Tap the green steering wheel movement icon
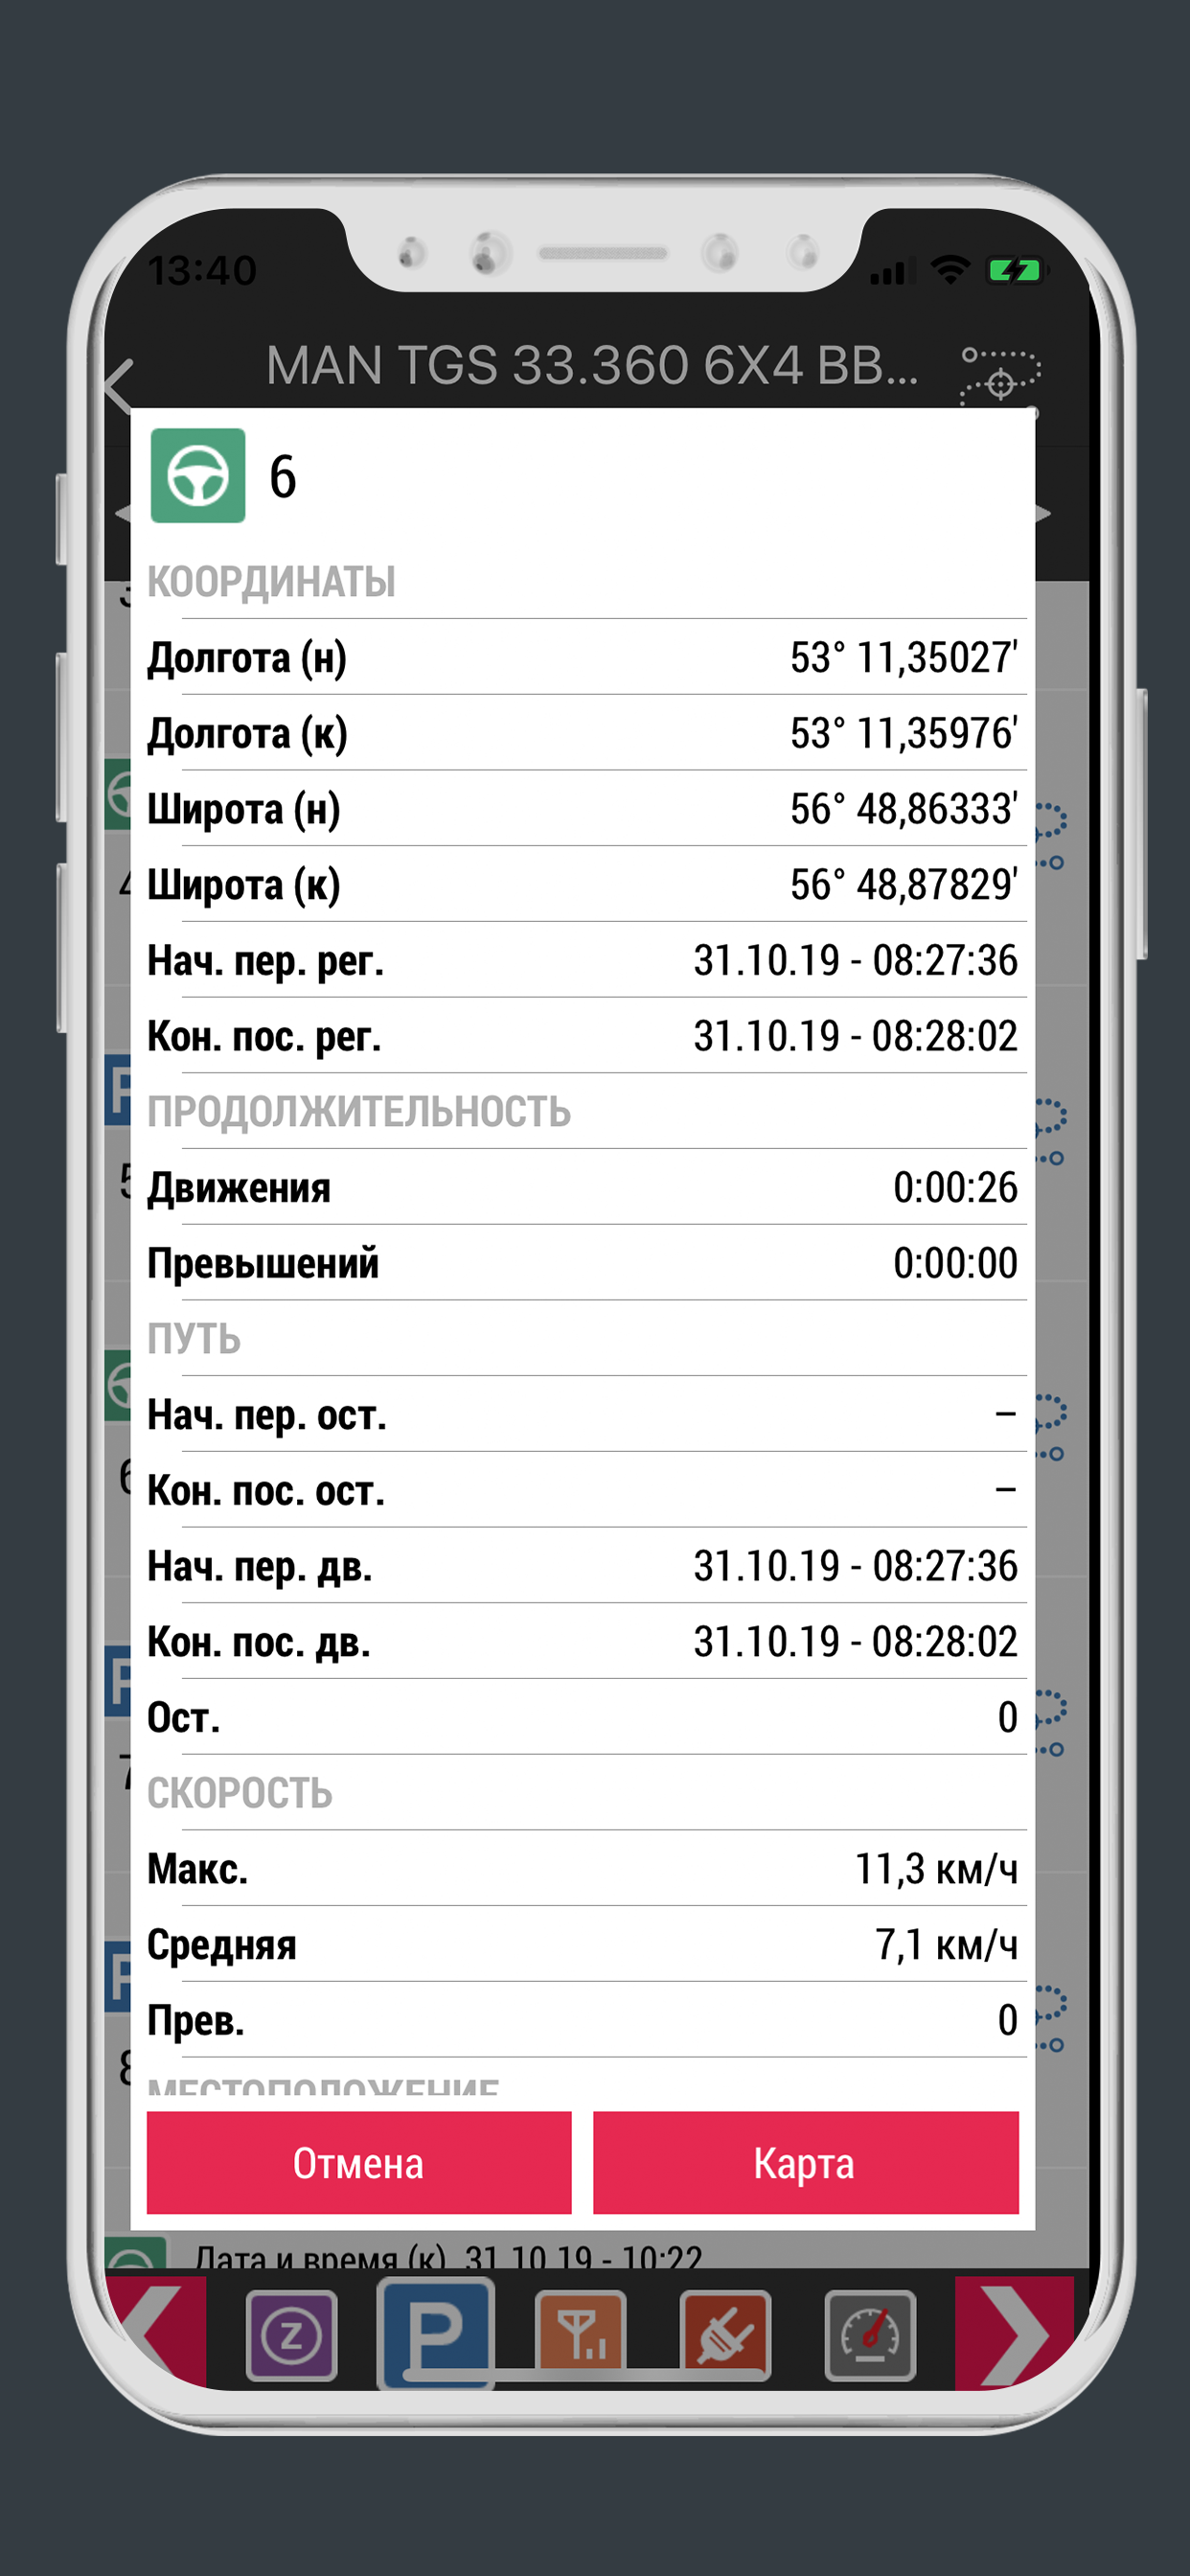Viewport: 1190px width, 2576px height. coord(198,476)
